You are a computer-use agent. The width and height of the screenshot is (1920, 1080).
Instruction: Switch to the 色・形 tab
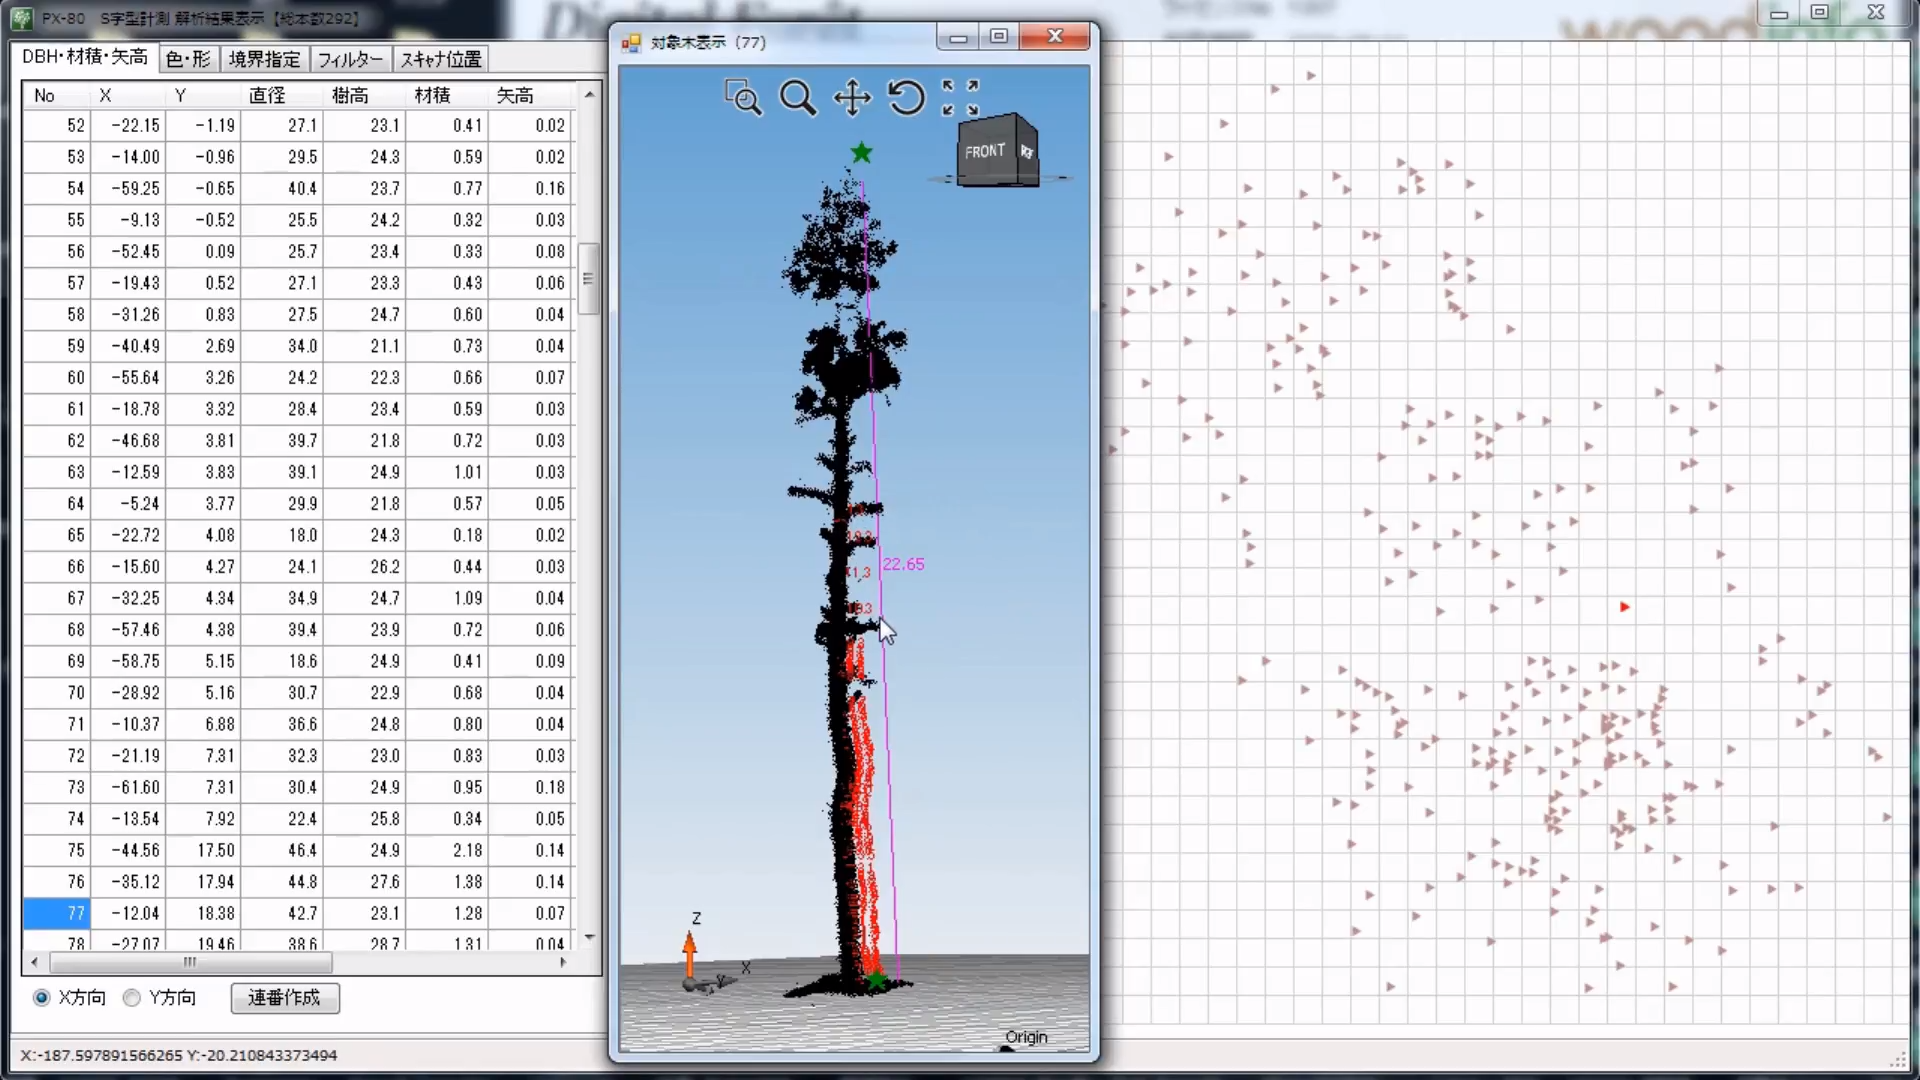click(x=188, y=59)
